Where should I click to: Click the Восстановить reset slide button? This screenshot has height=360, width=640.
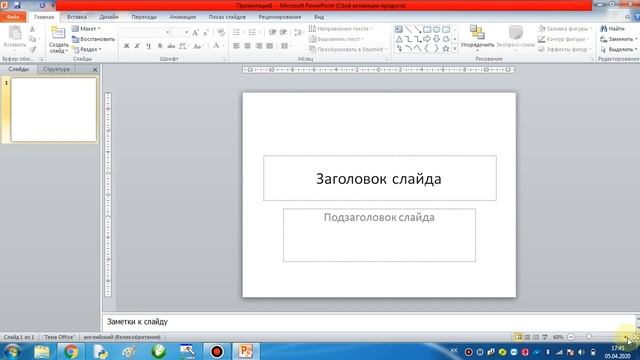click(93, 39)
